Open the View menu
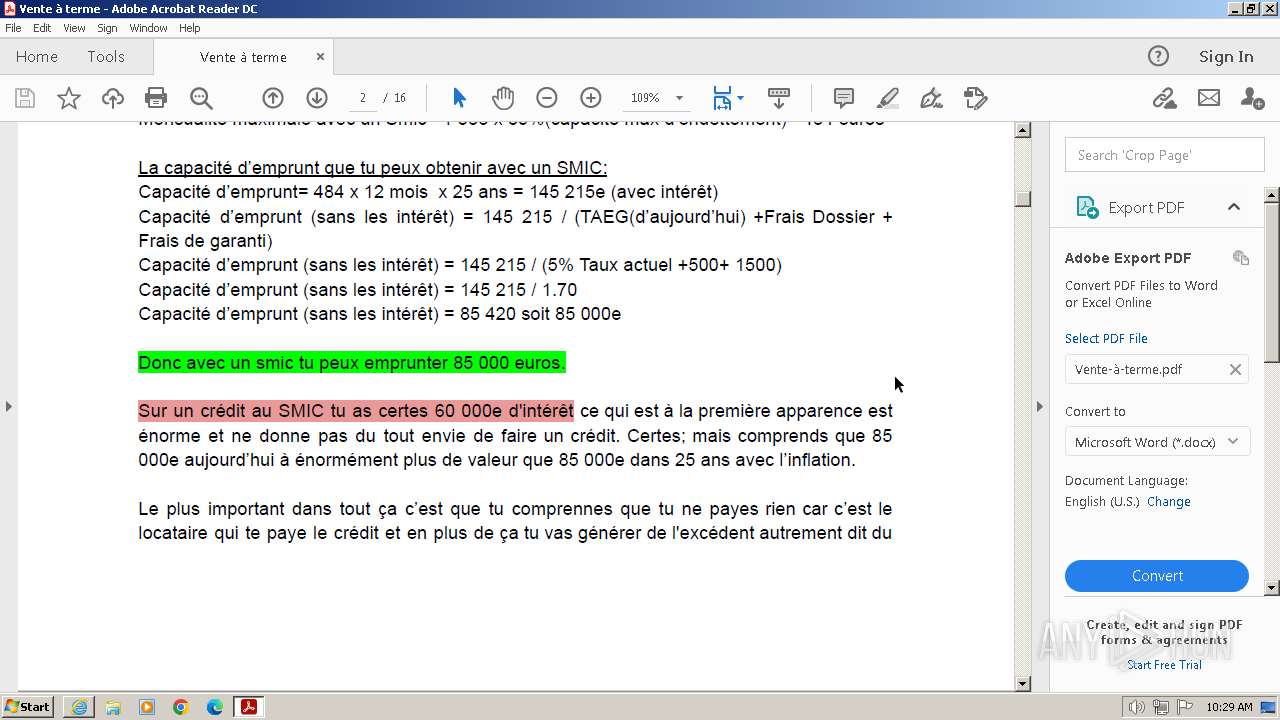Image resolution: width=1280 pixels, height=720 pixels. pos(74,28)
